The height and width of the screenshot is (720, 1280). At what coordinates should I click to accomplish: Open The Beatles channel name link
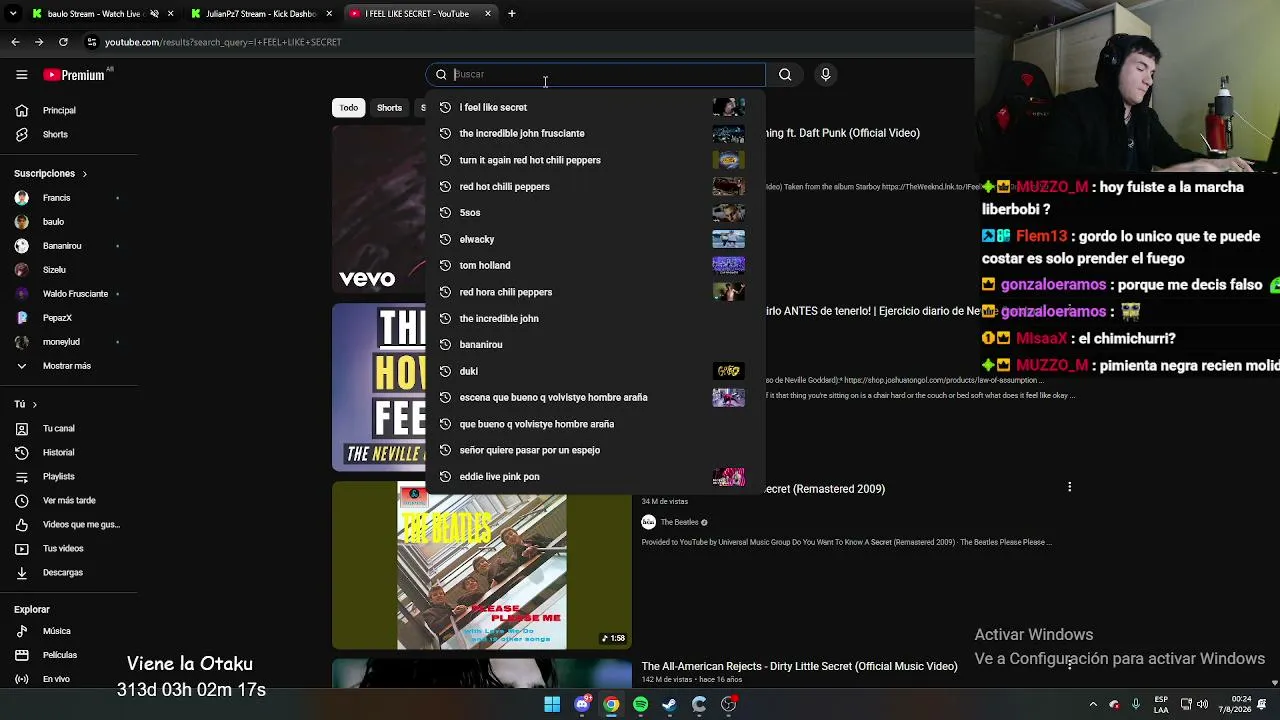tap(679, 522)
